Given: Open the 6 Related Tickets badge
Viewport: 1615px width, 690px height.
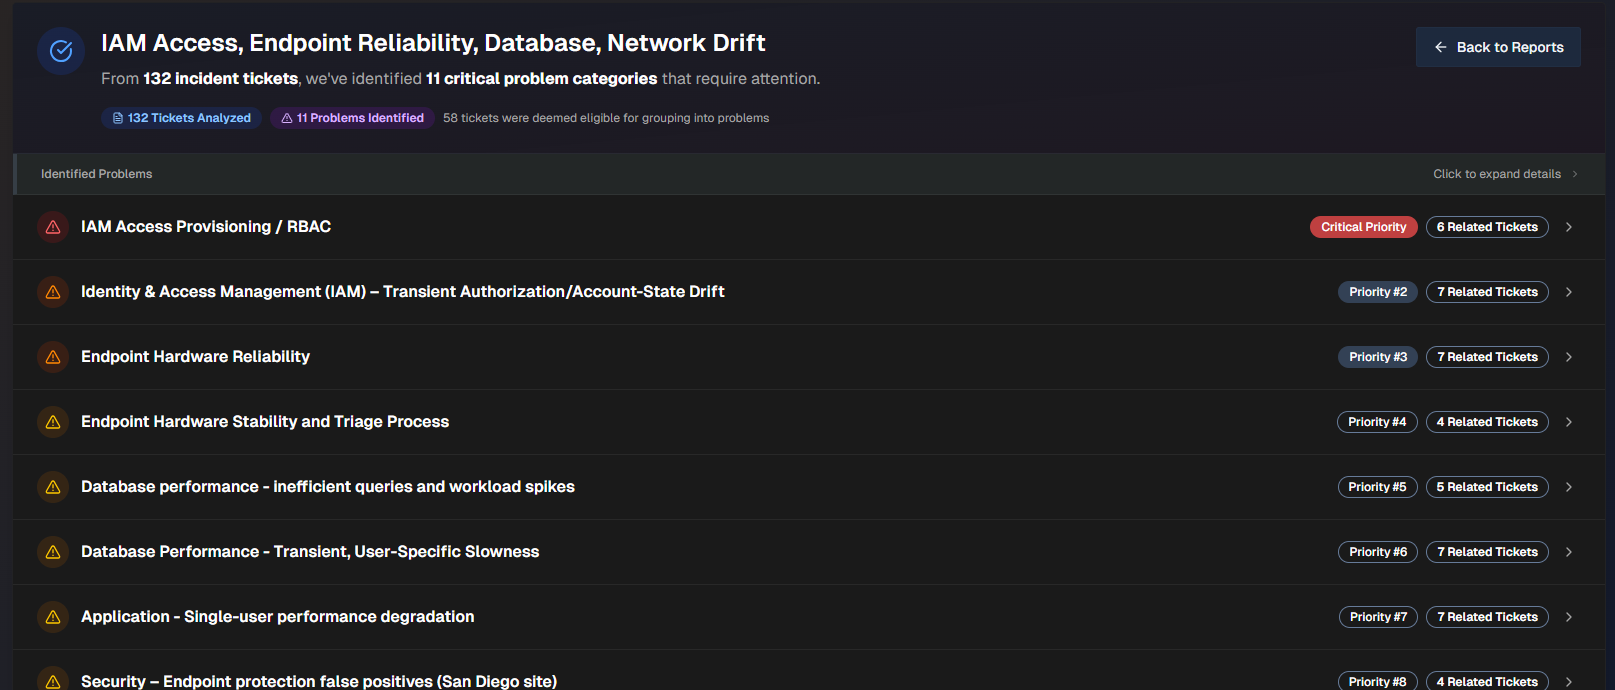Looking at the screenshot, I should [x=1487, y=227].
